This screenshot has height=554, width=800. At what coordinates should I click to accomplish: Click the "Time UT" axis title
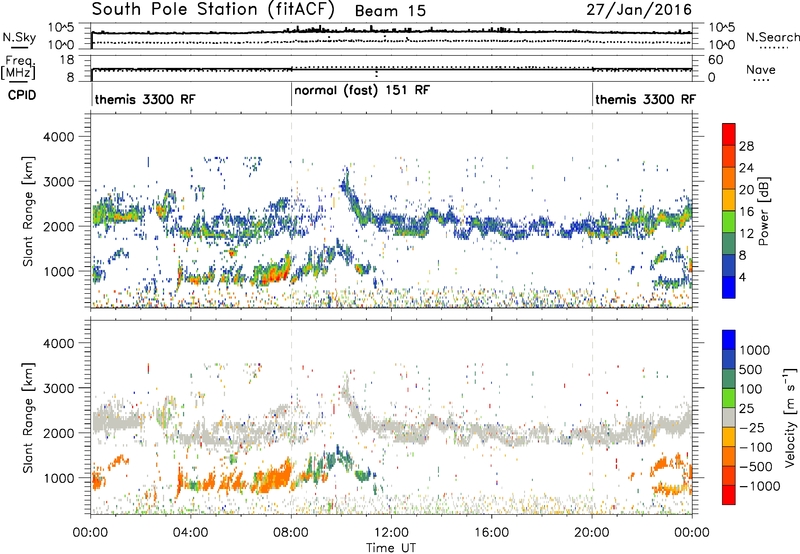[391, 548]
